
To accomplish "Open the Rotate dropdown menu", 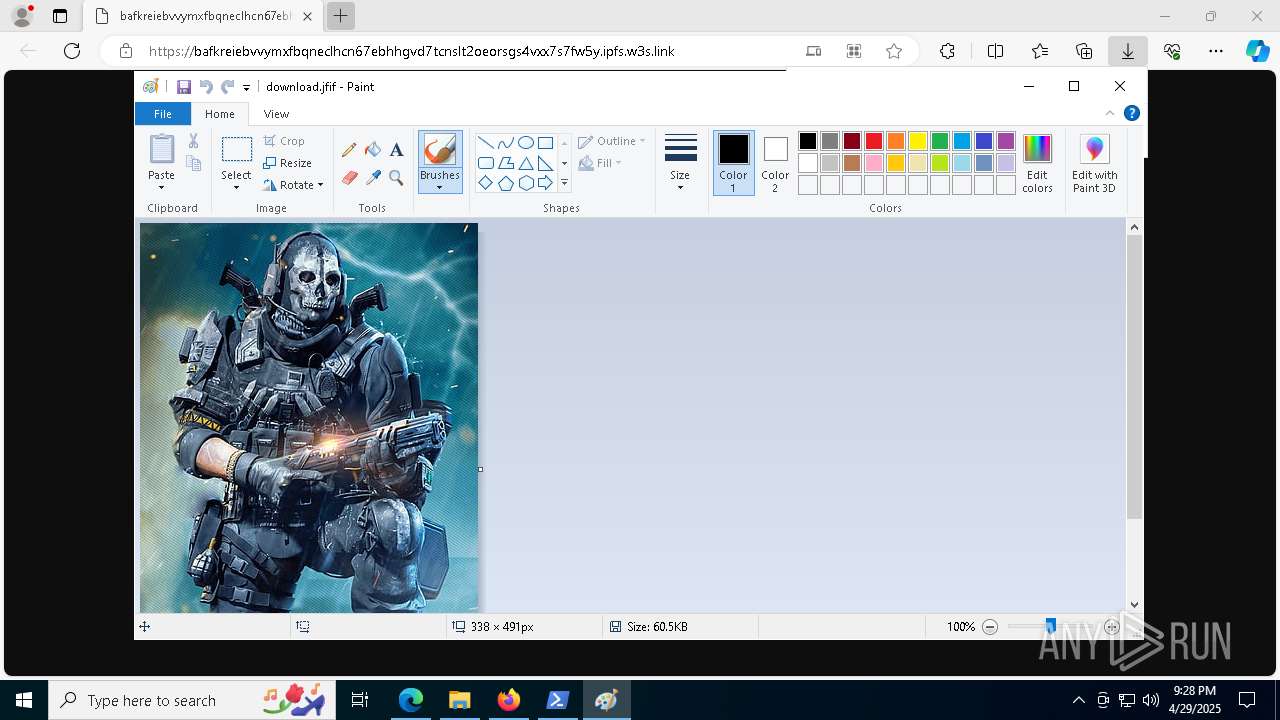I will coord(294,185).
